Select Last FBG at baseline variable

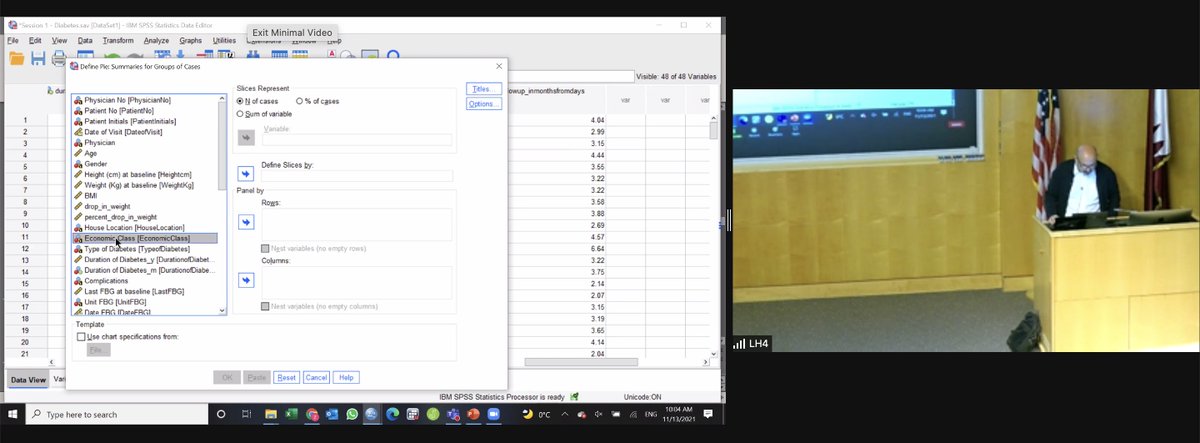click(x=135, y=291)
